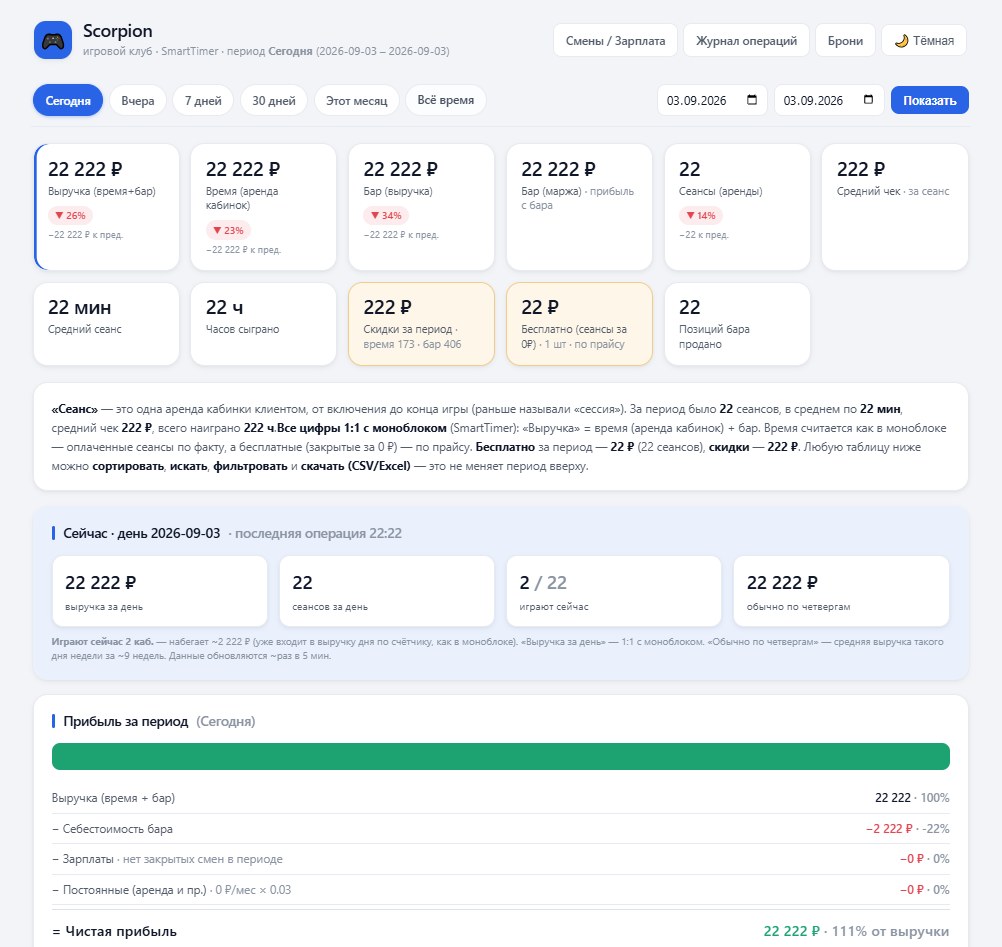Screen dimensions: 1002x947
Task: Click the Выручка (время + бар) profit row
Action: 500,797
